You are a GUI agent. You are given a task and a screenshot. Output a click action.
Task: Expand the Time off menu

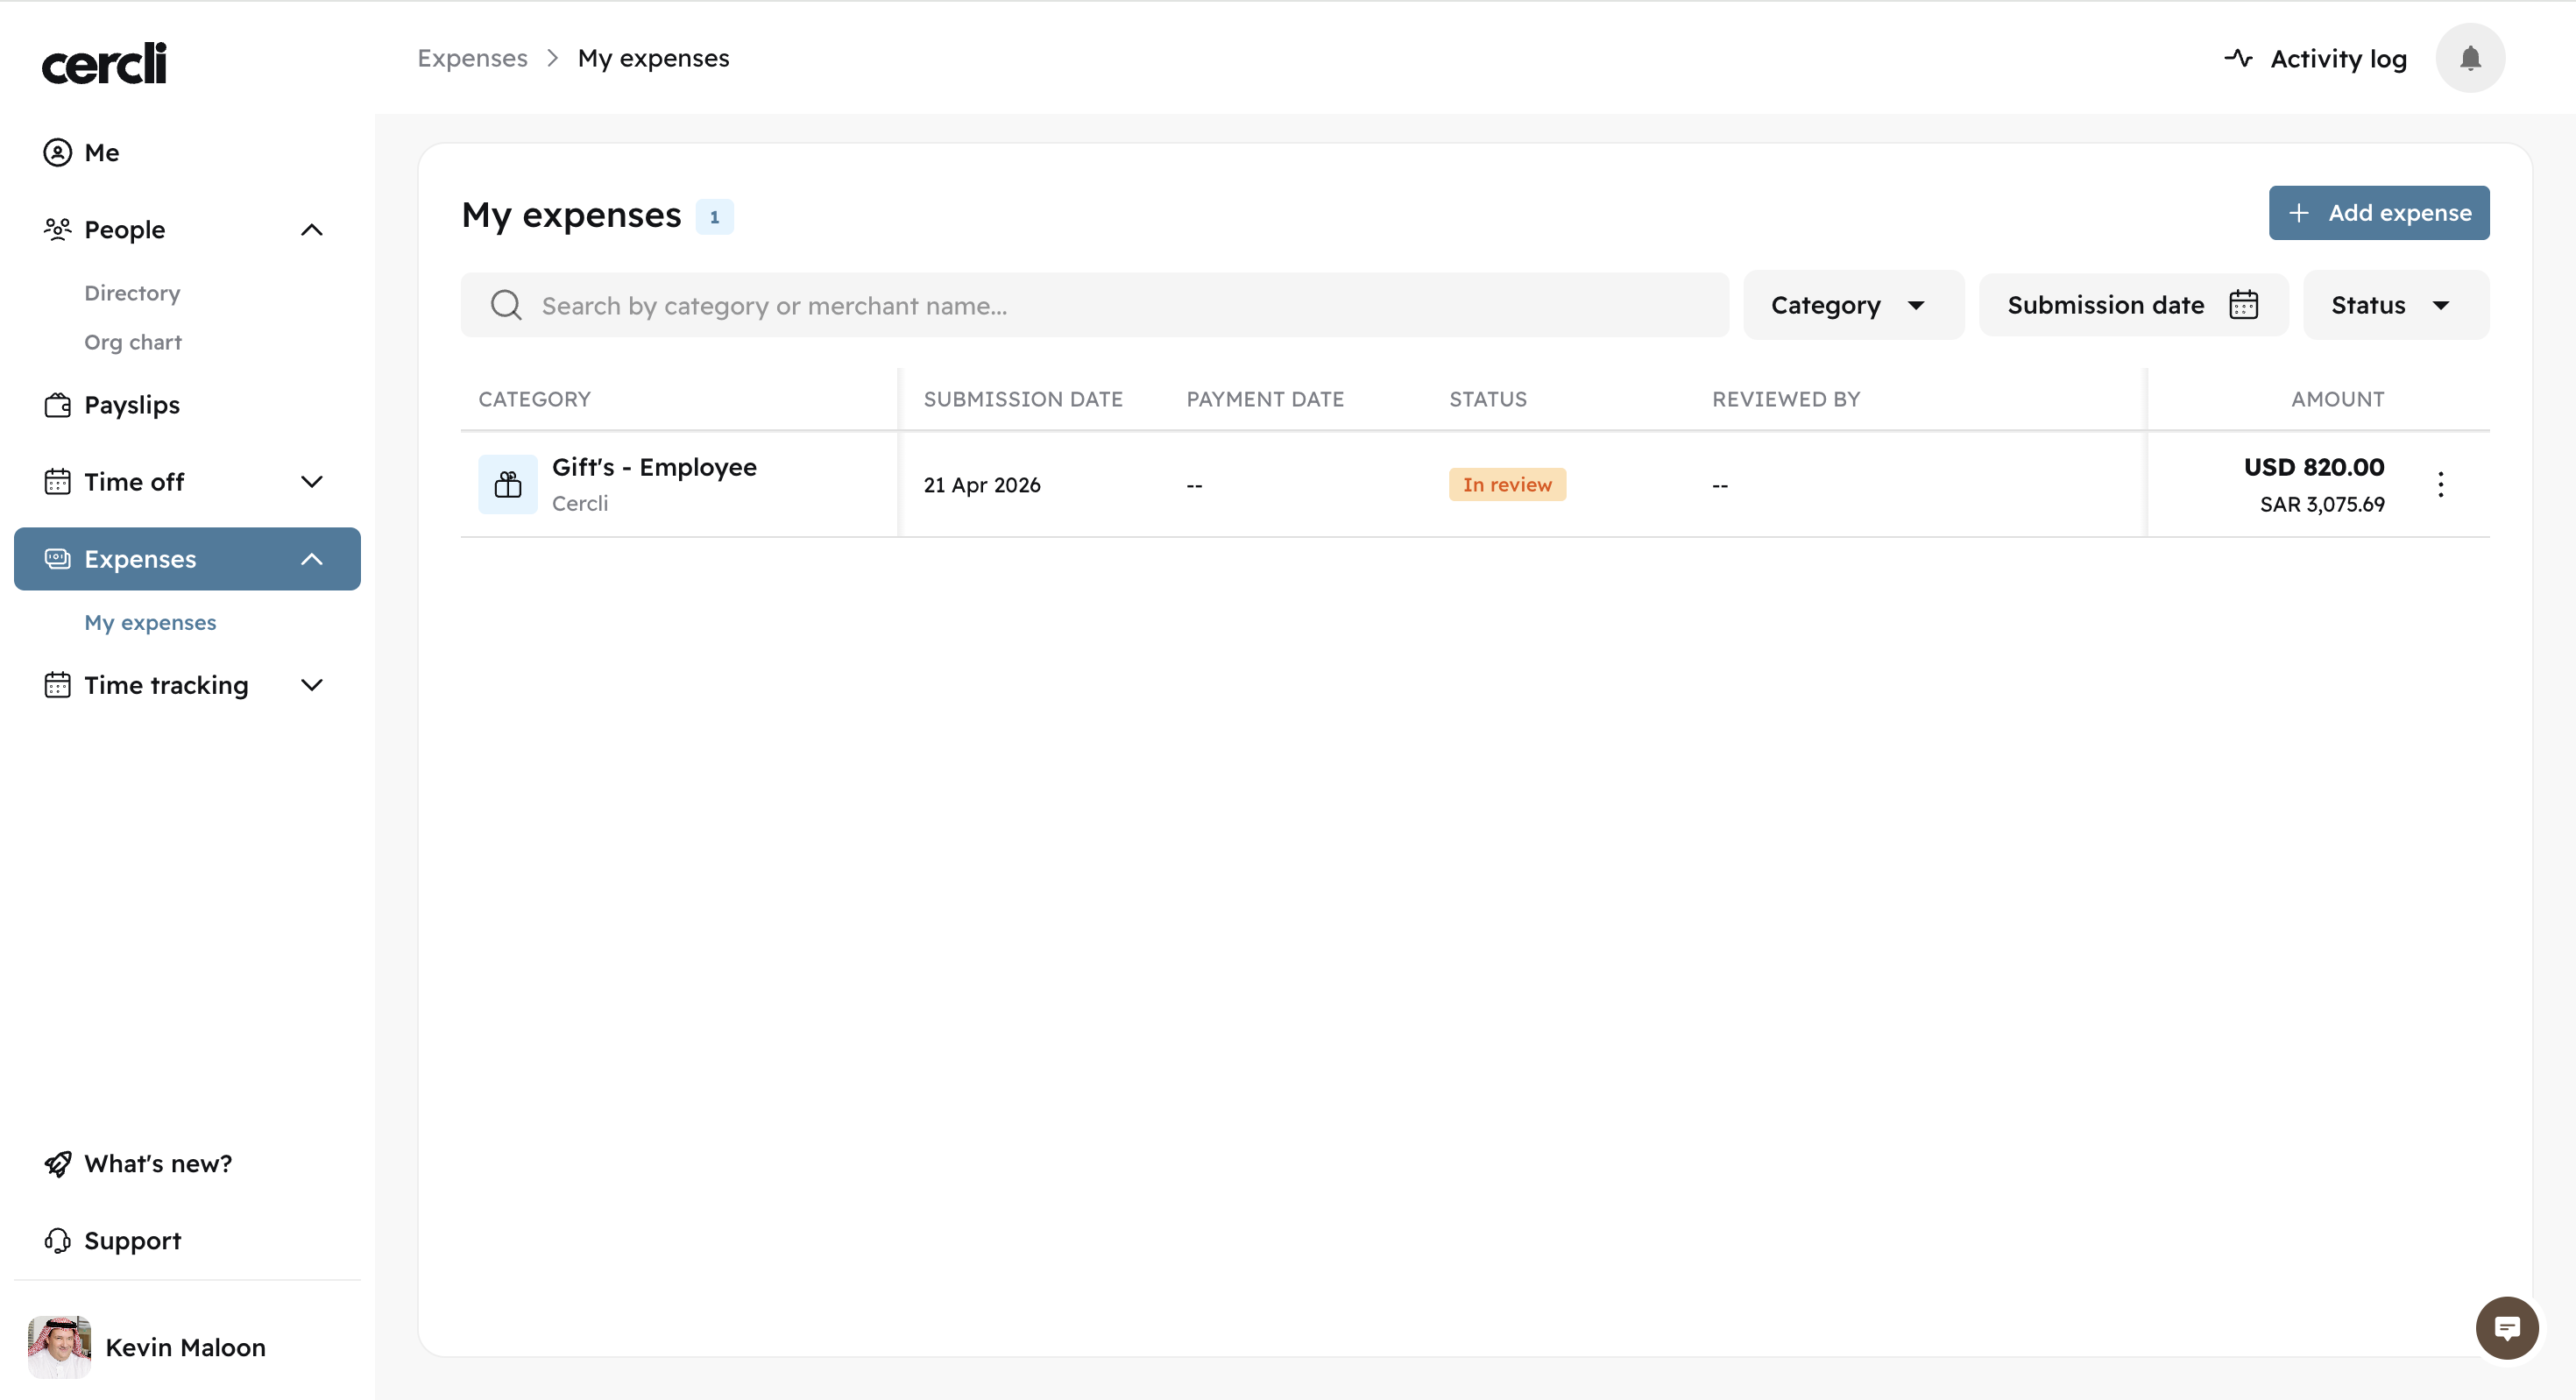[x=312, y=482]
